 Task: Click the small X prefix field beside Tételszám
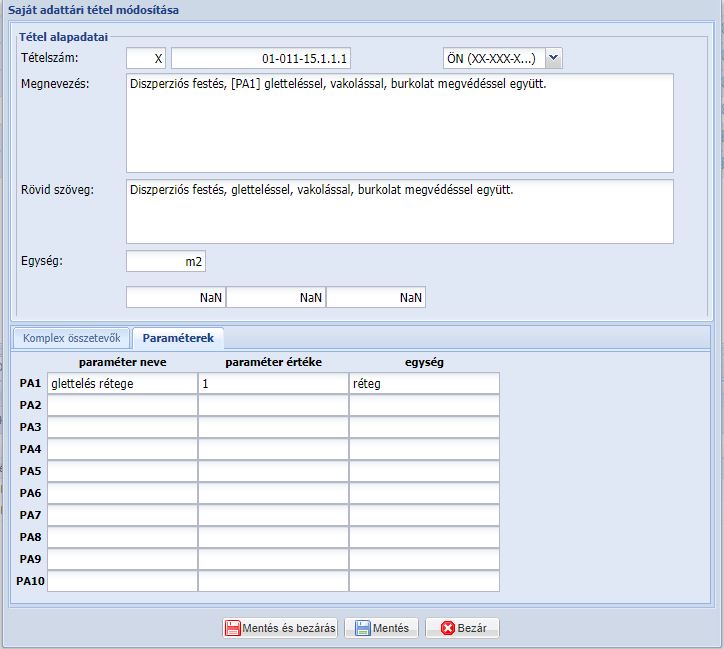tap(146, 58)
